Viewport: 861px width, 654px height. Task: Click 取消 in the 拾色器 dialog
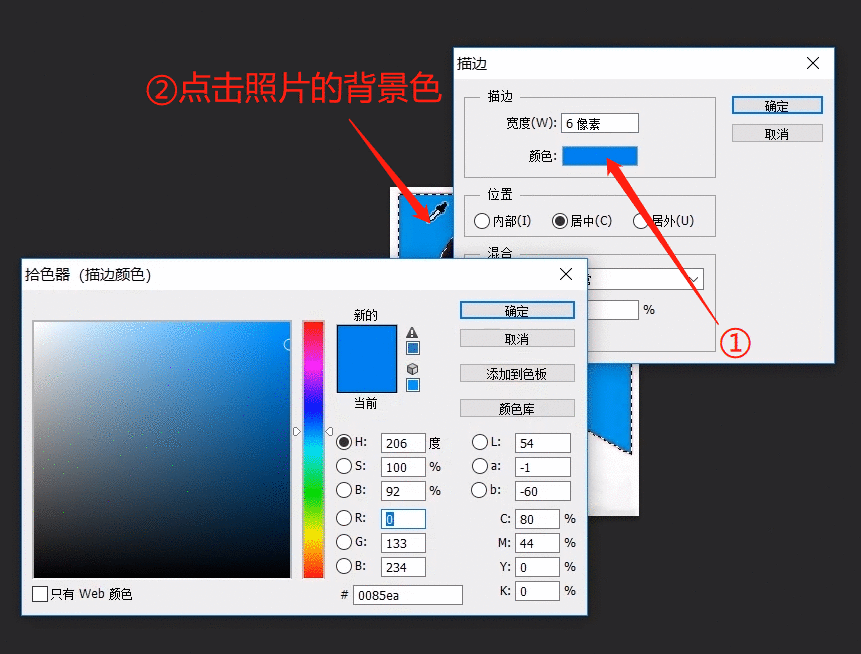(517, 338)
